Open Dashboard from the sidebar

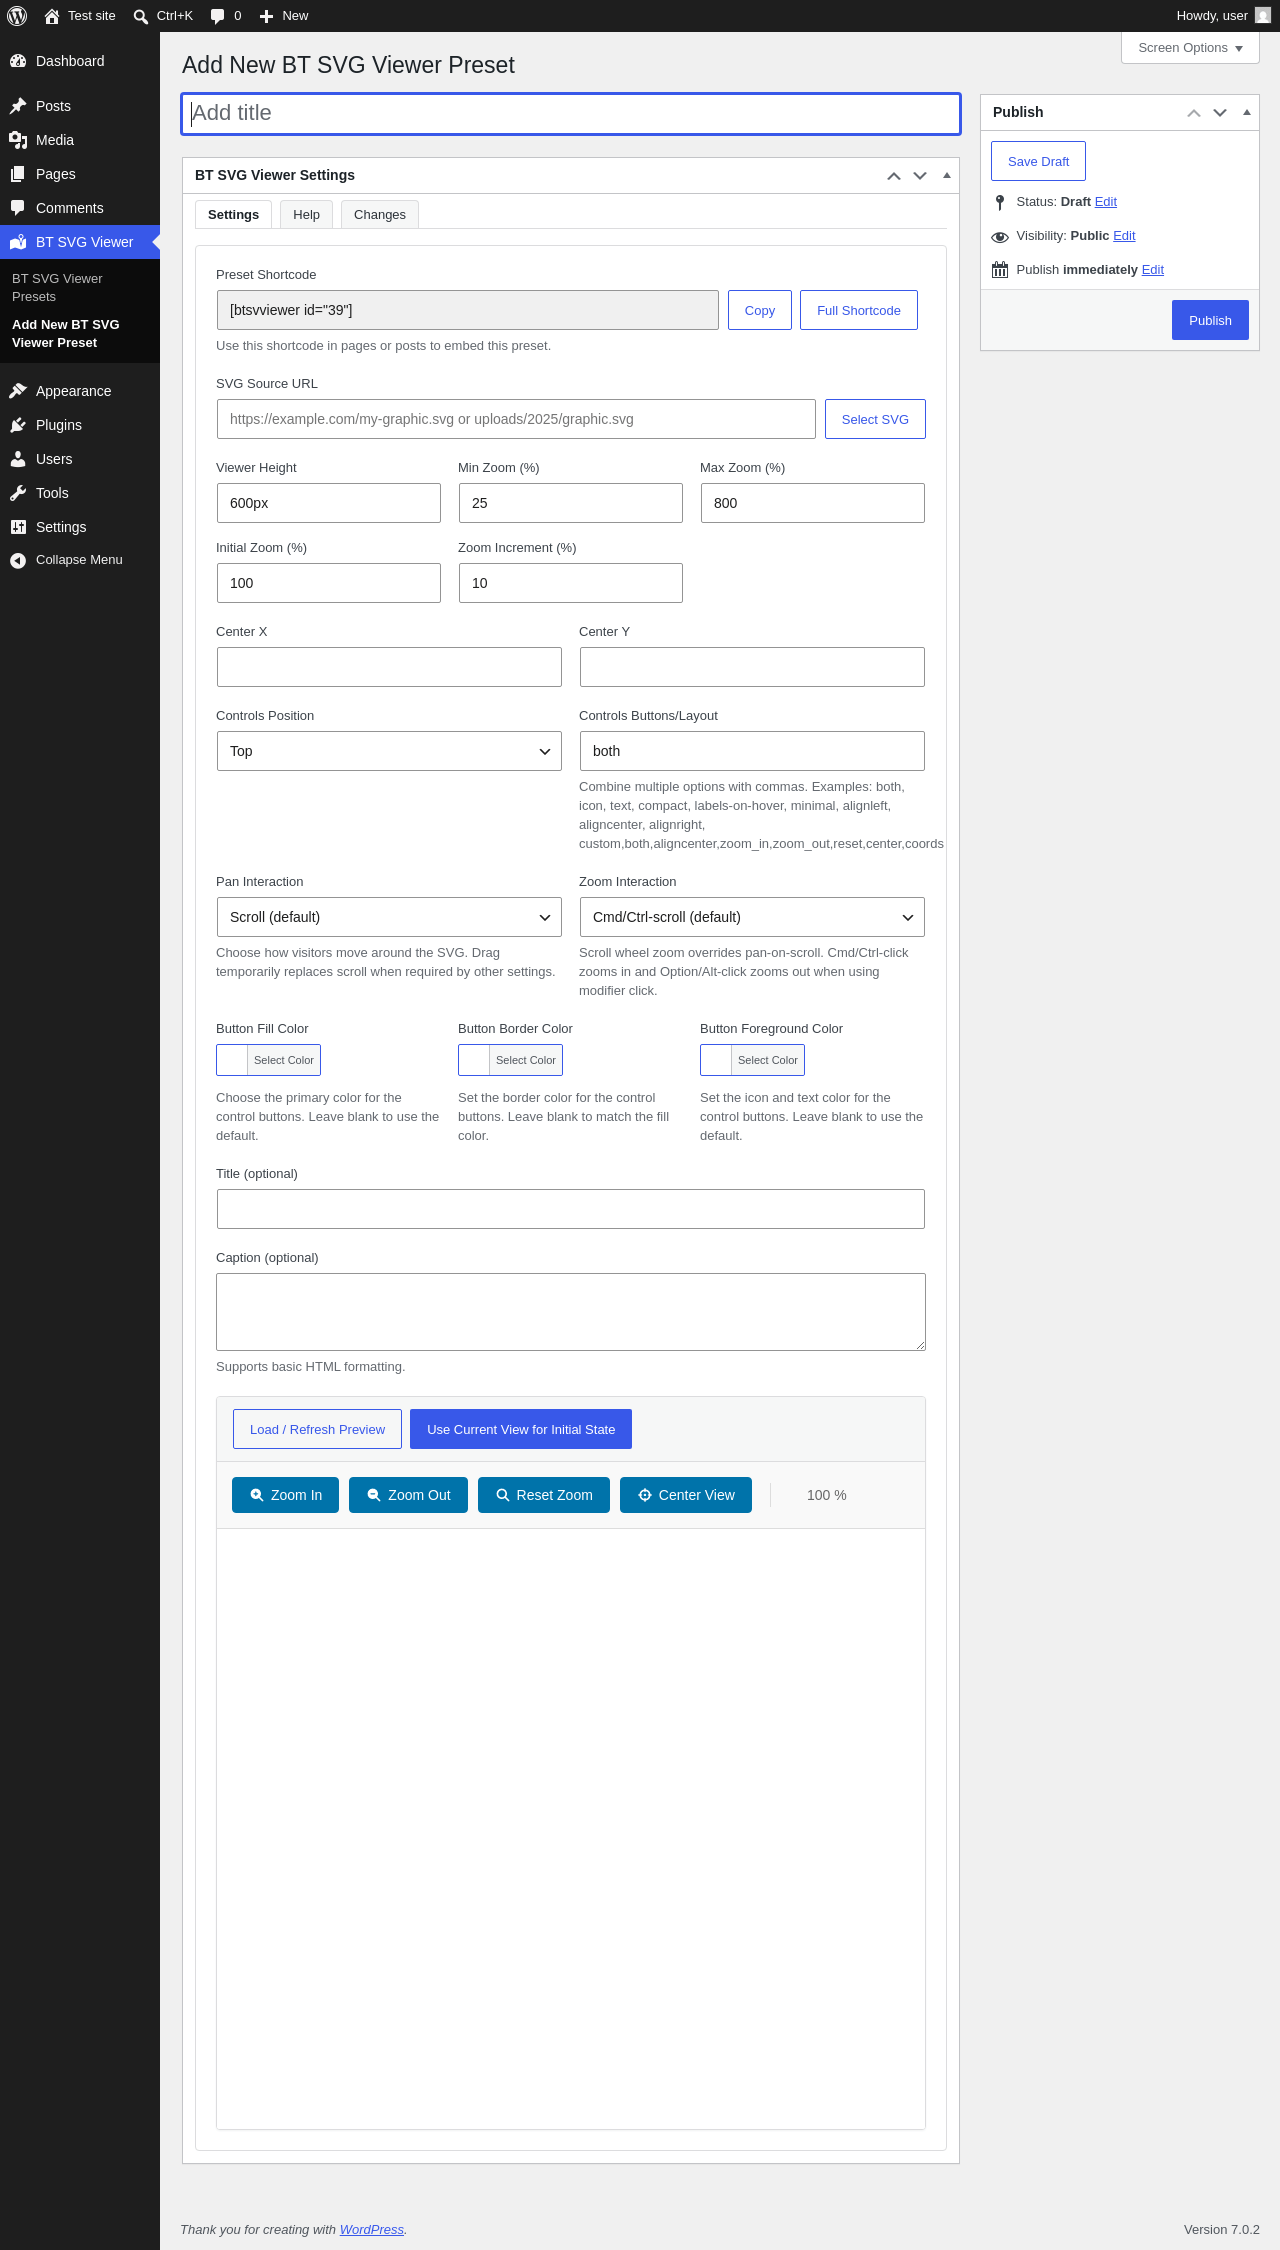point(80,61)
